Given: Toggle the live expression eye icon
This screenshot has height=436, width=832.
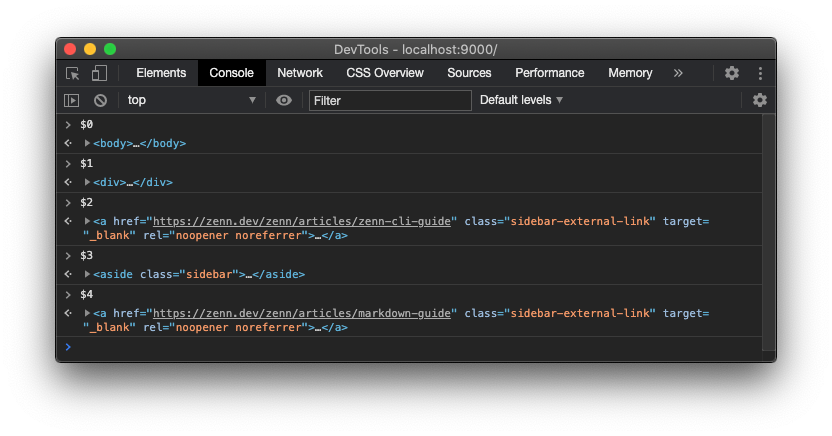Looking at the screenshot, I should point(284,100).
